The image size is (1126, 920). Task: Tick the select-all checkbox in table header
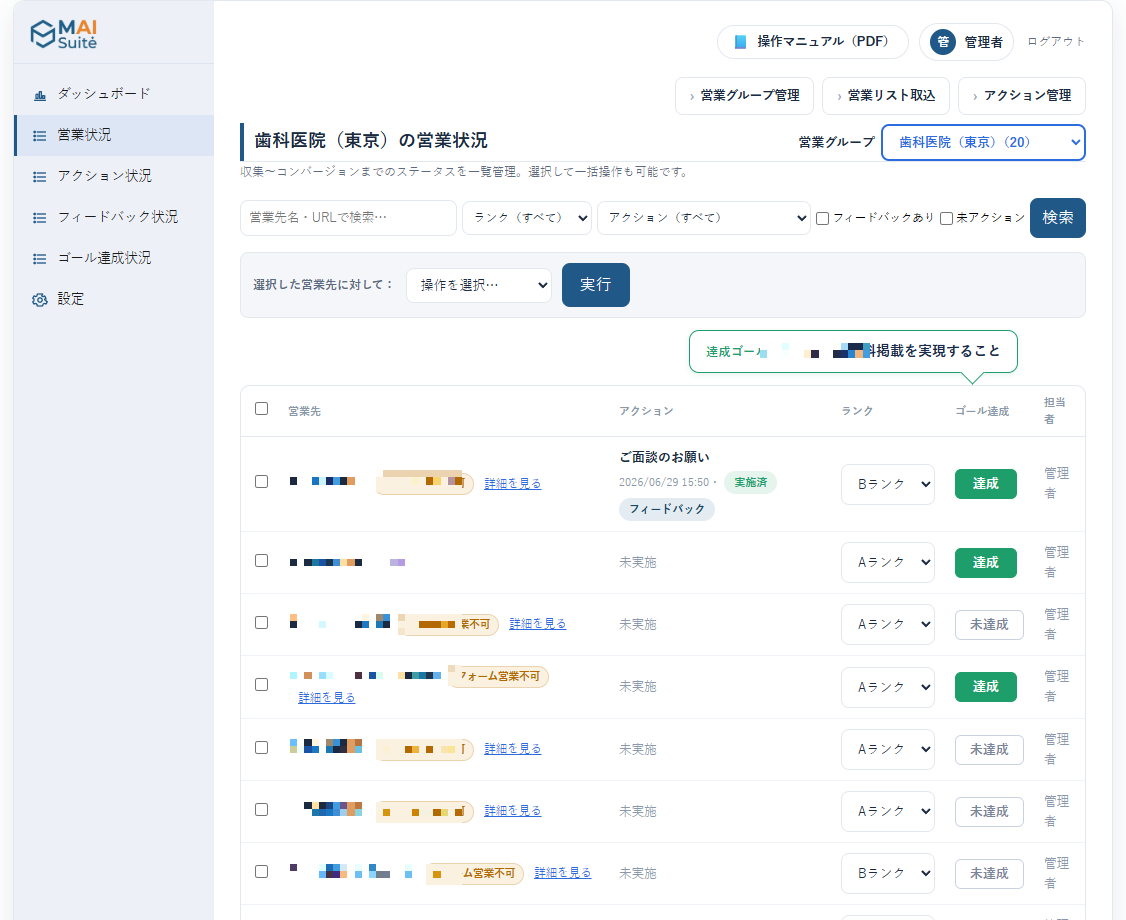pyautogui.click(x=261, y=409)
